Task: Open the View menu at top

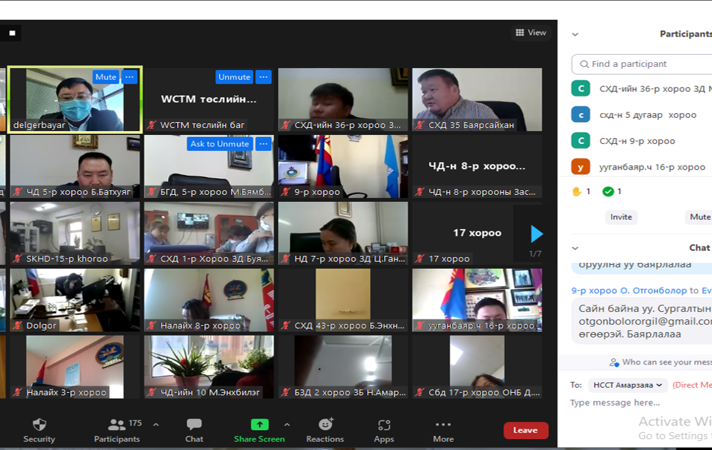Action: coord(531,33)
